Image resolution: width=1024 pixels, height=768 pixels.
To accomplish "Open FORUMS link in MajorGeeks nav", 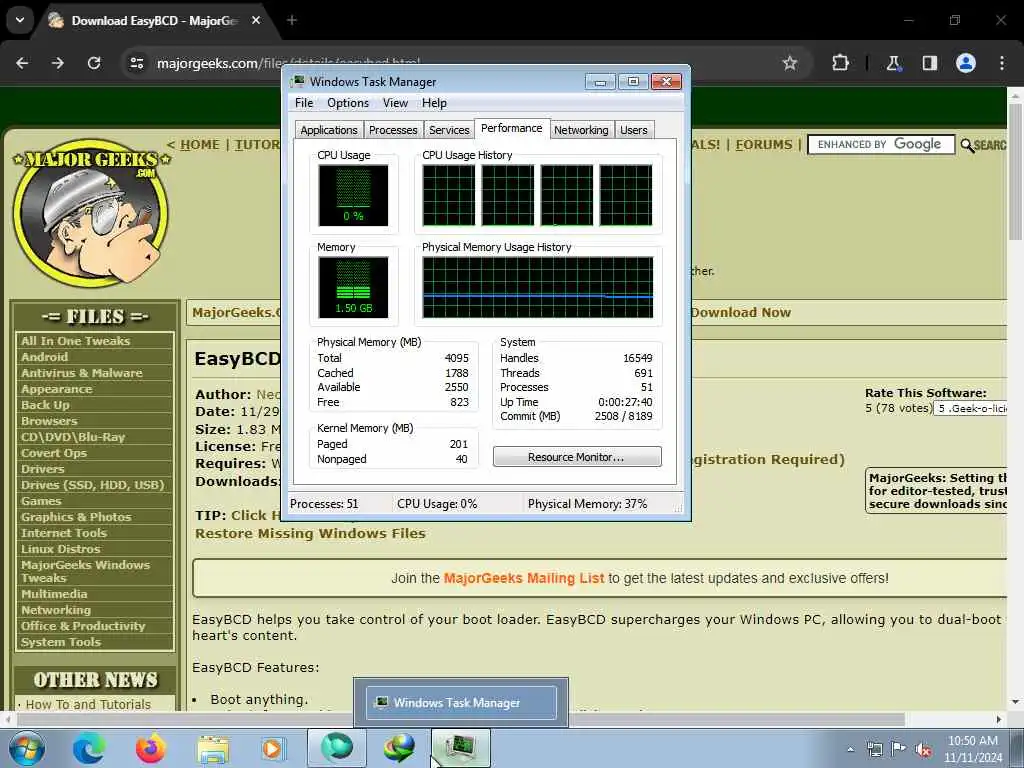I will click(x=763, y=144).
